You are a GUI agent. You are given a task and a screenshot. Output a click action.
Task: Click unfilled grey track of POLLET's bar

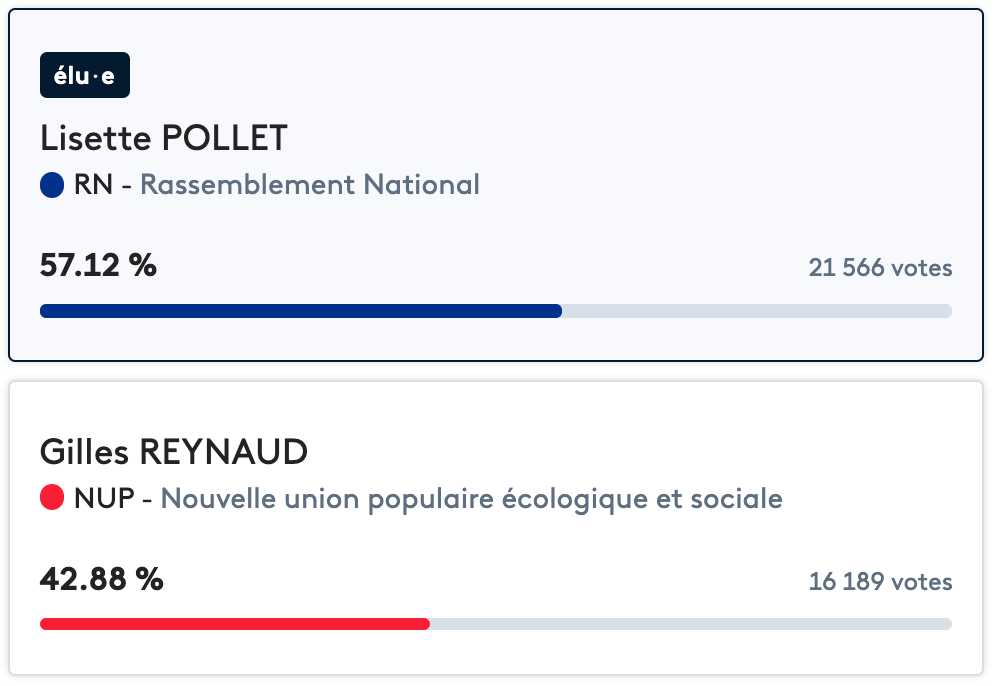click(x=756, y=311)
